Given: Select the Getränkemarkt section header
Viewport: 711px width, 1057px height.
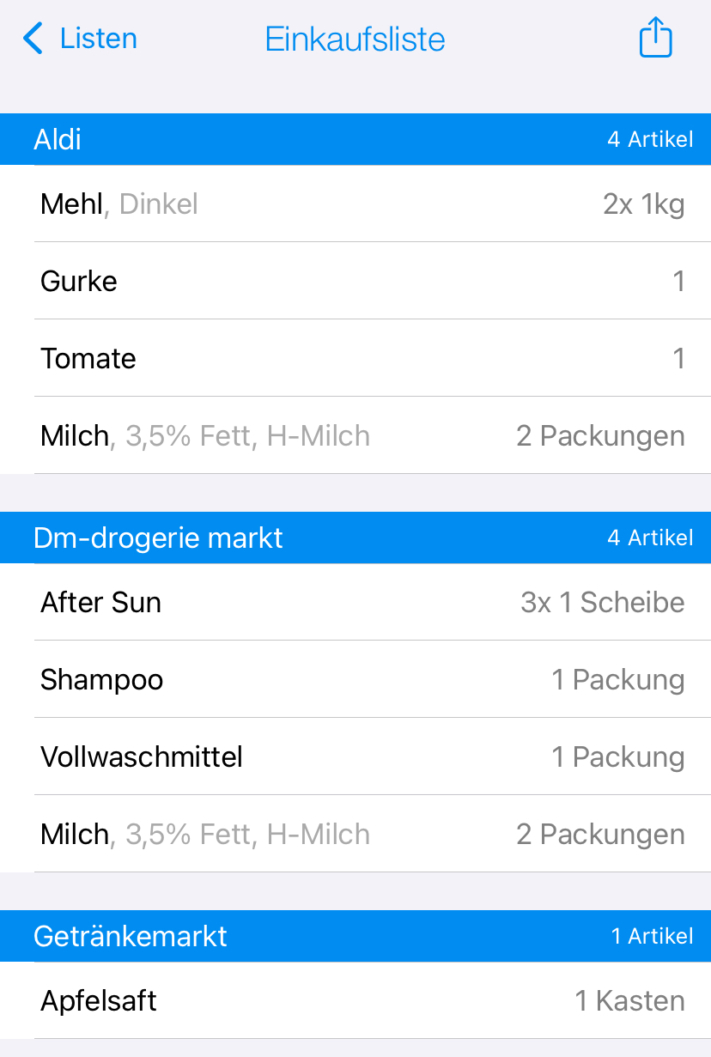Looking at the screenshot, I should 355,936.
